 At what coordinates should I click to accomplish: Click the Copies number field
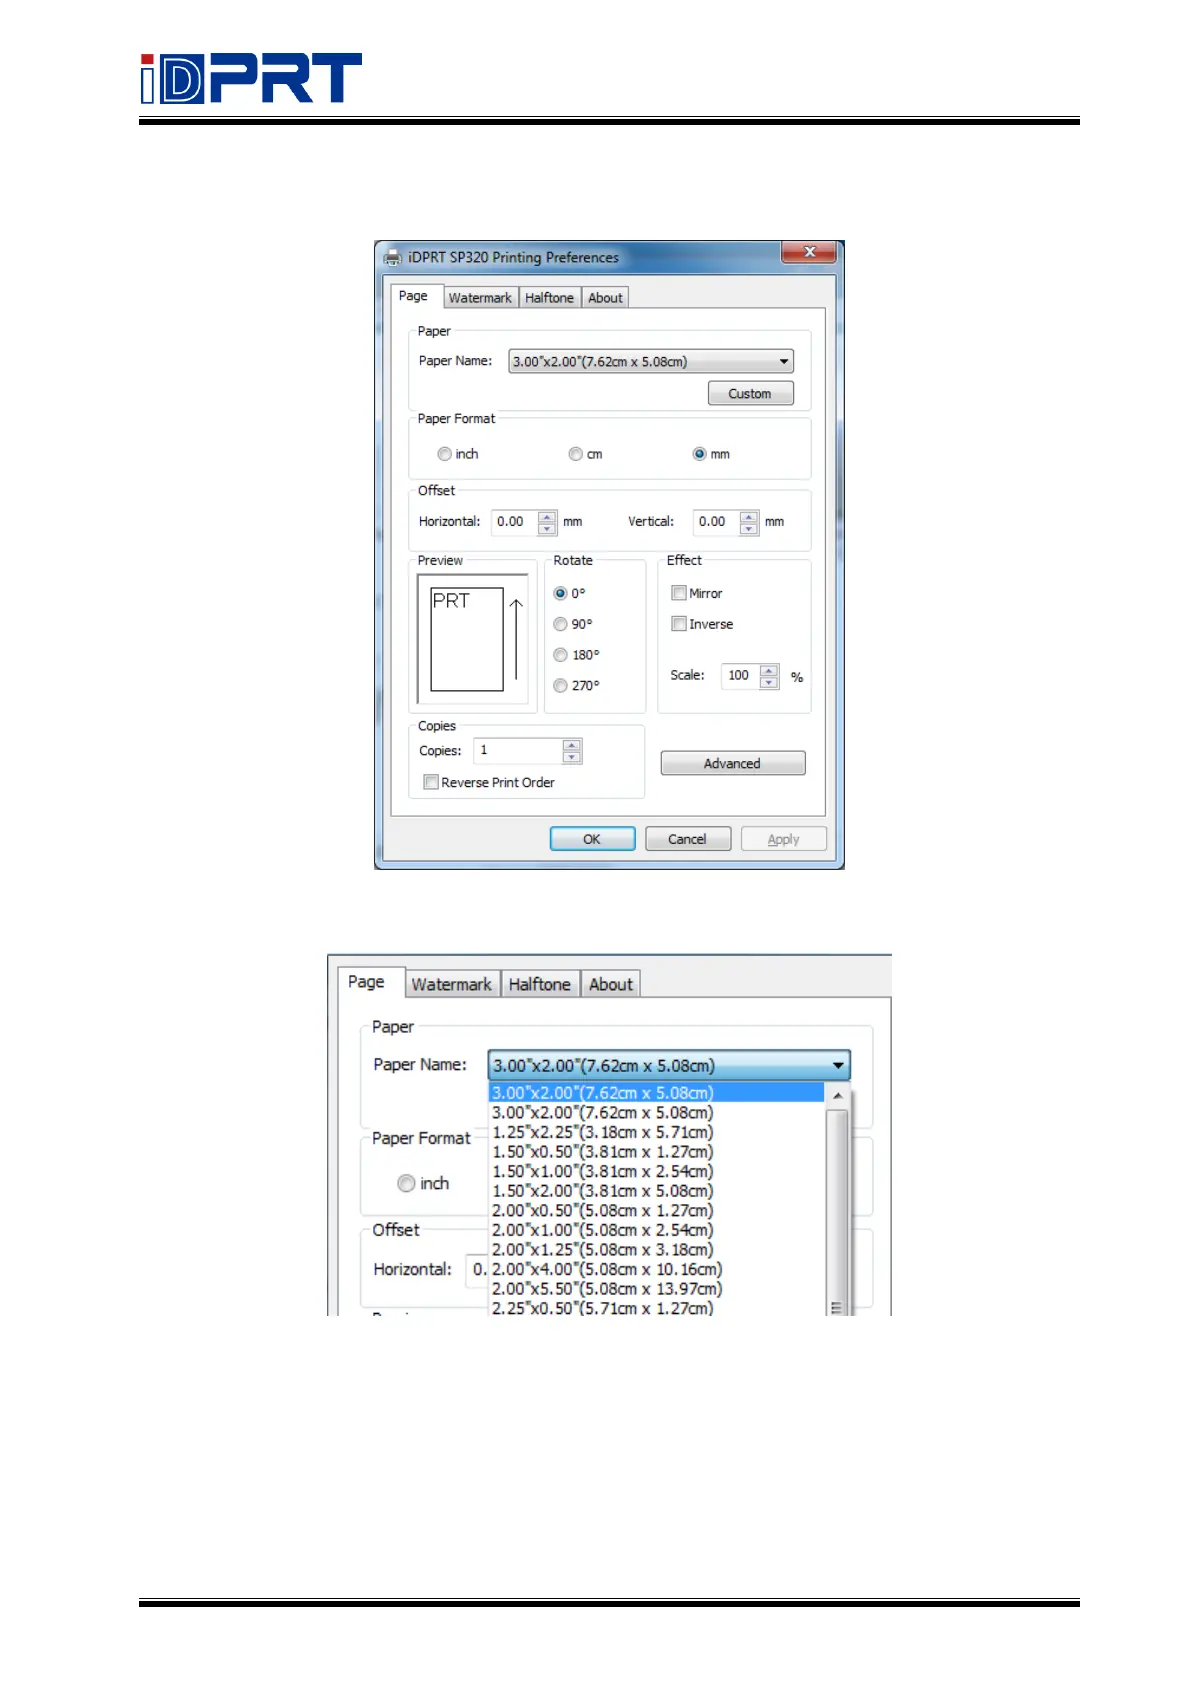coord(517,750)
